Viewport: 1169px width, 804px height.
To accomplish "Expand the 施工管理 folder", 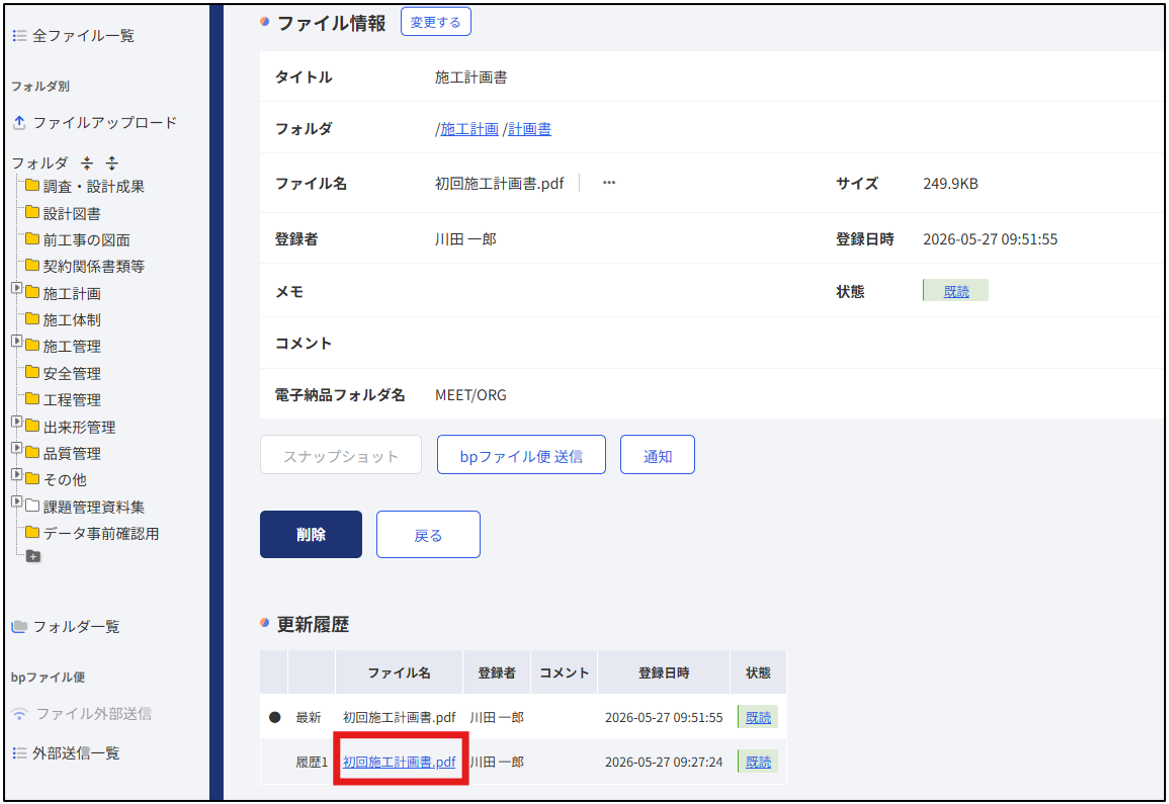I will [16, 341].
